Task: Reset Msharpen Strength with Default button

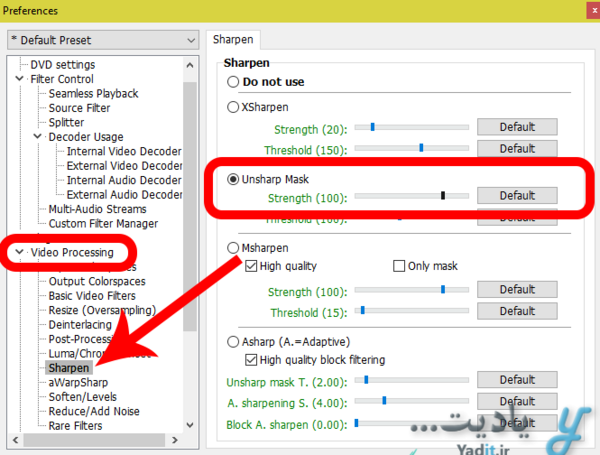Action: pos(517,289)
